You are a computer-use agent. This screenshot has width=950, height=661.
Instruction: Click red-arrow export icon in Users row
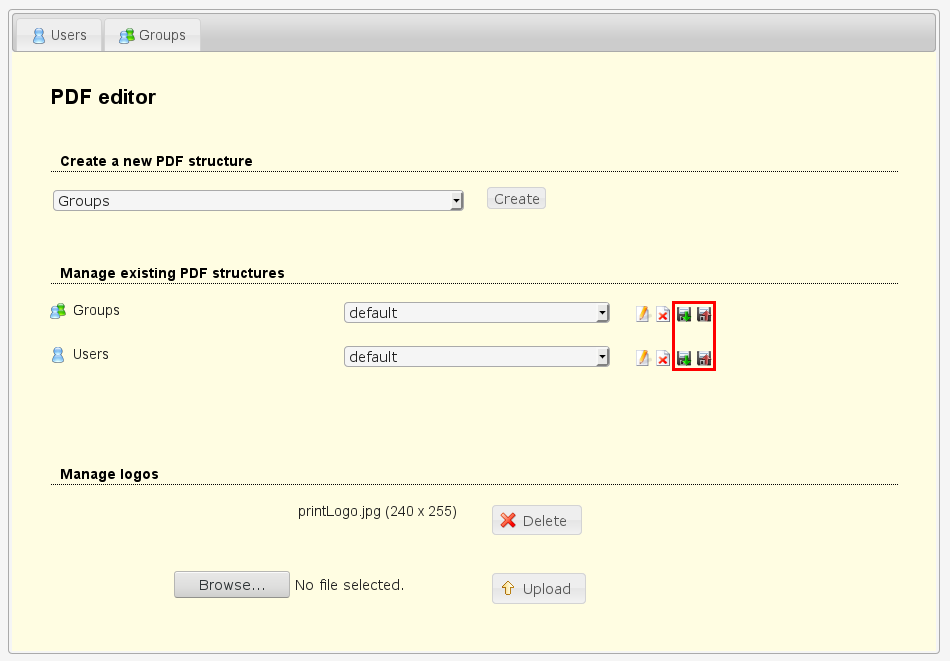(x=704, y=358)
